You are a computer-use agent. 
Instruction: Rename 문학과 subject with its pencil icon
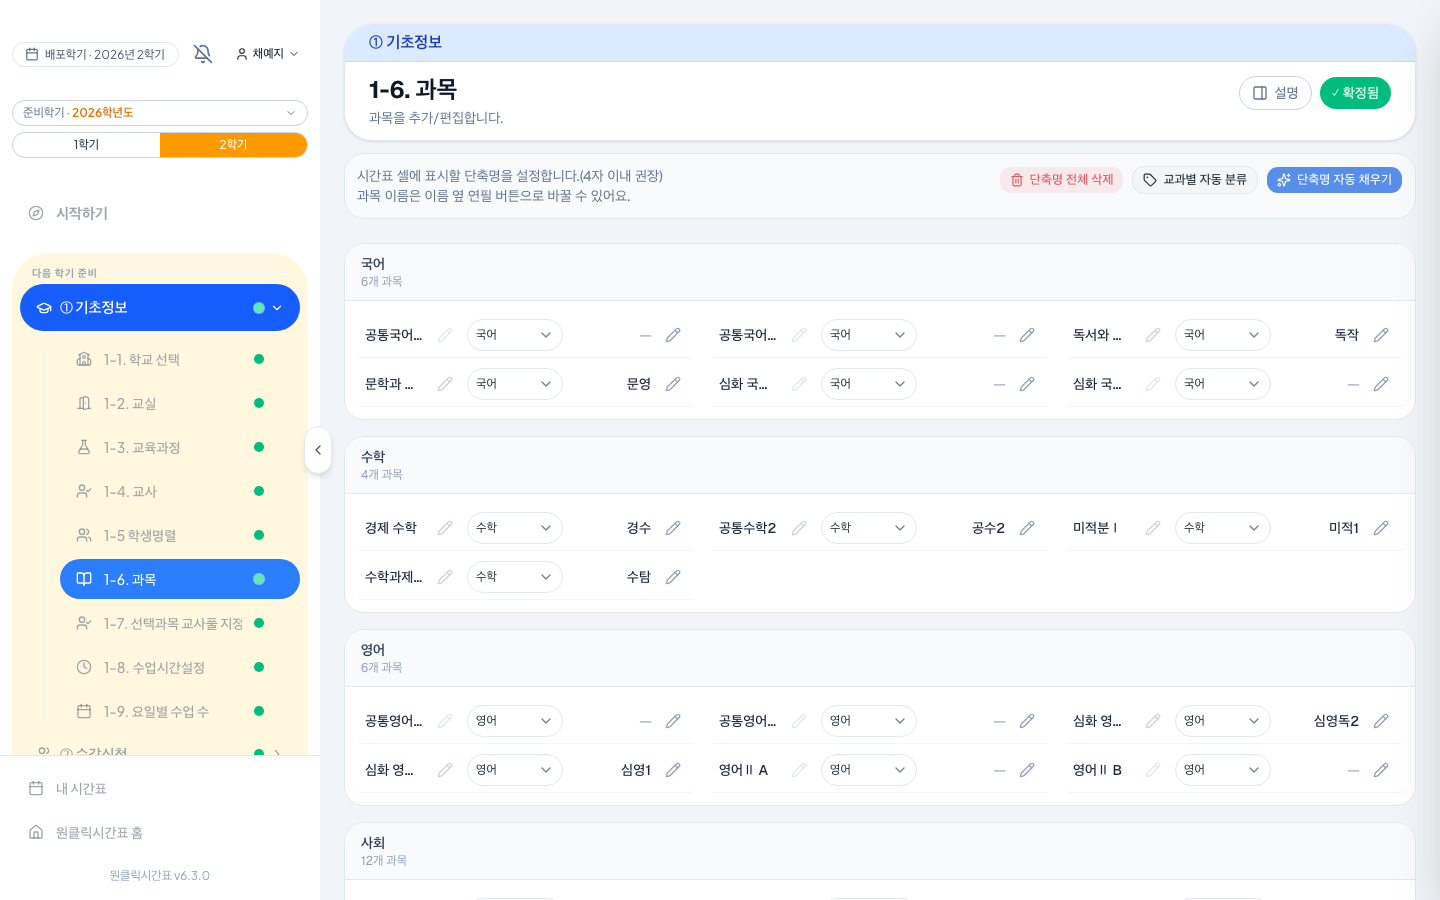[x=445, y=384]
